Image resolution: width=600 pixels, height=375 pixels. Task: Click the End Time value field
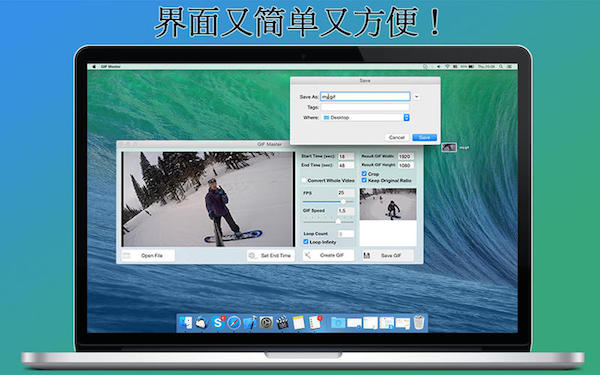coord(346,165)
